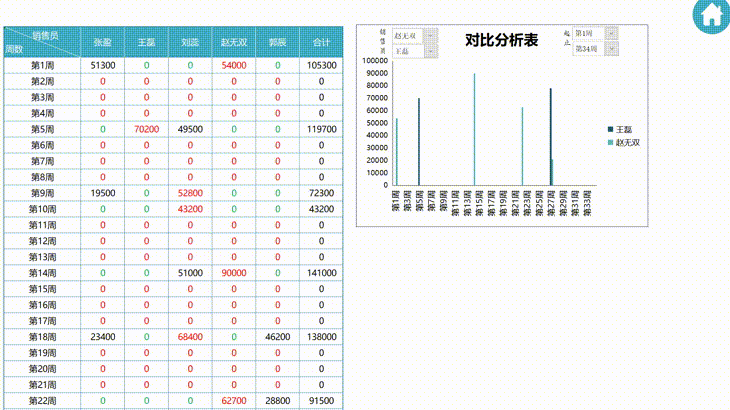
Task: Select the 119700 total cell
Action: [321, 129]
